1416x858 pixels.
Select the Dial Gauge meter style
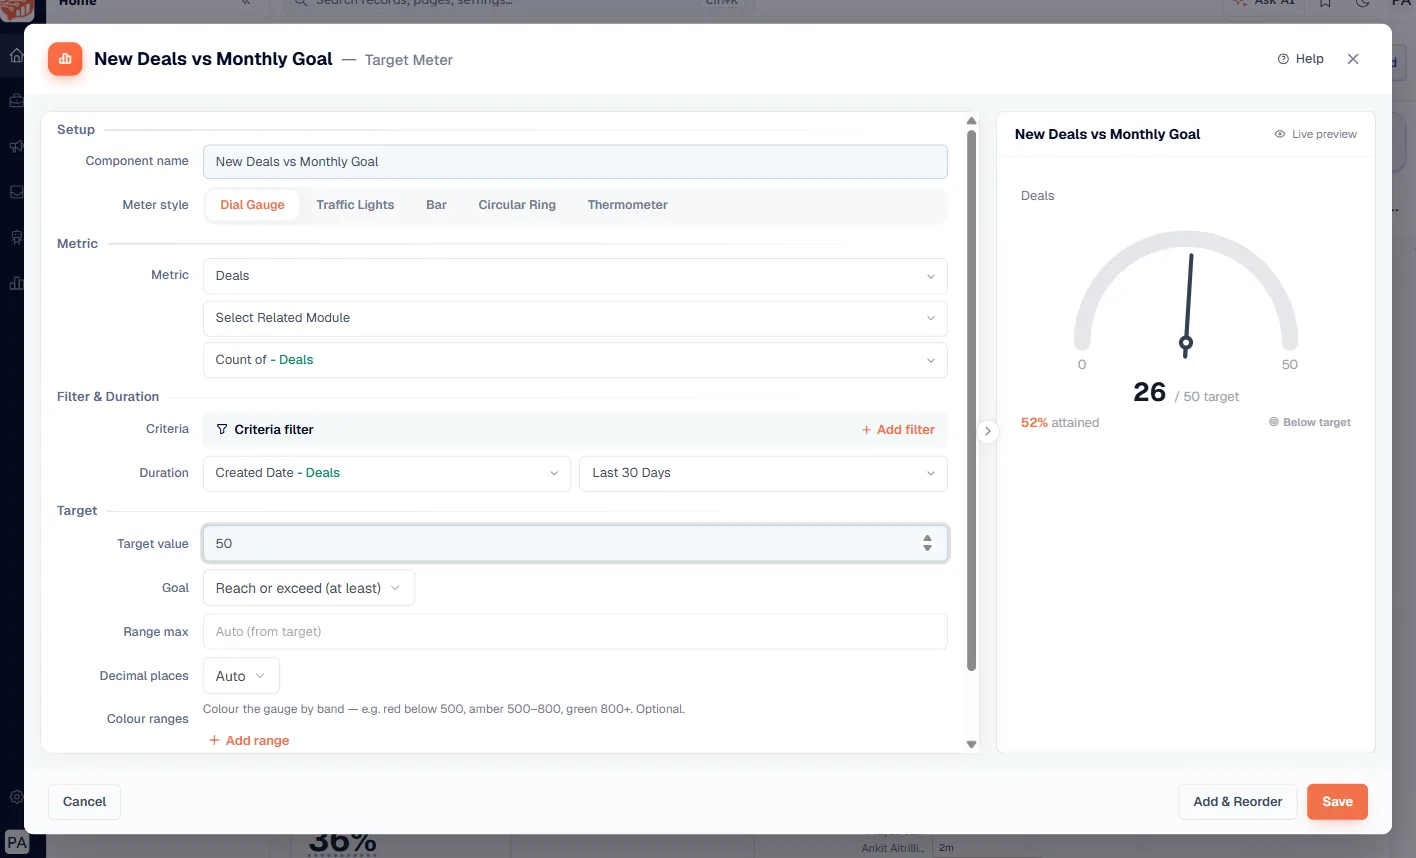[252, 205]
